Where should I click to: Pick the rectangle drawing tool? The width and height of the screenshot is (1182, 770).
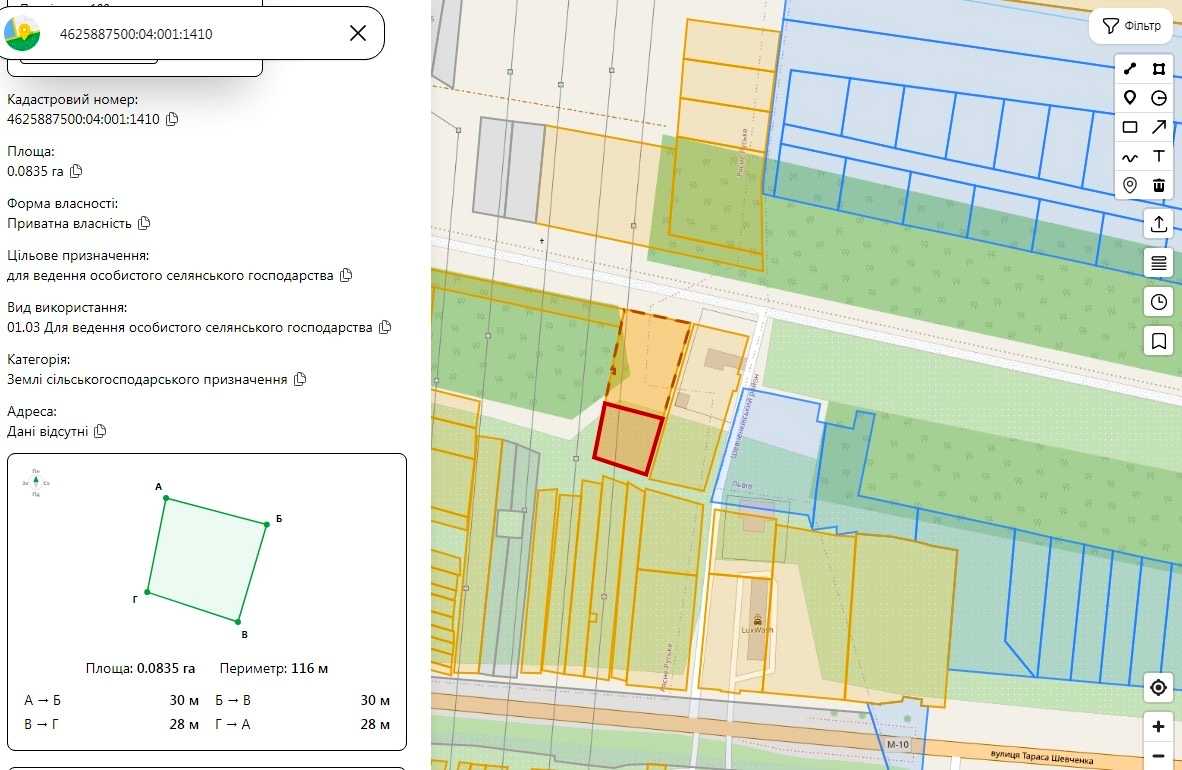(x=1129, y=127)
